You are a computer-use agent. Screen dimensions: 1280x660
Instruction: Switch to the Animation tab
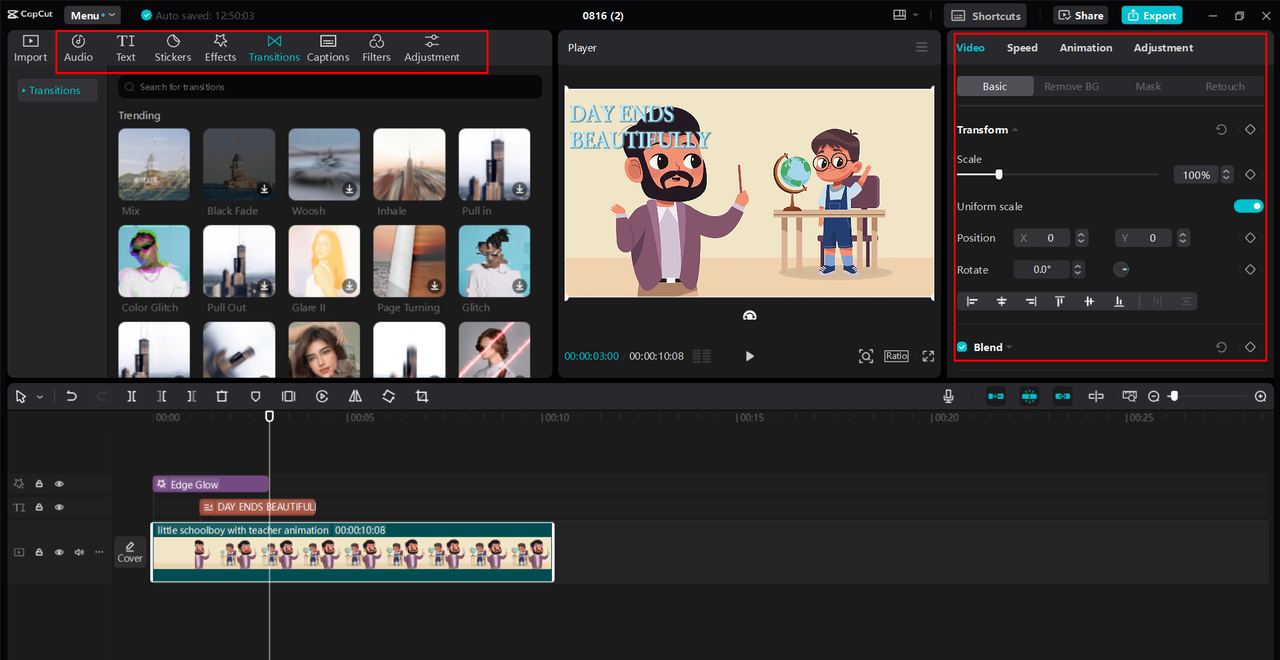(1086, 48)
